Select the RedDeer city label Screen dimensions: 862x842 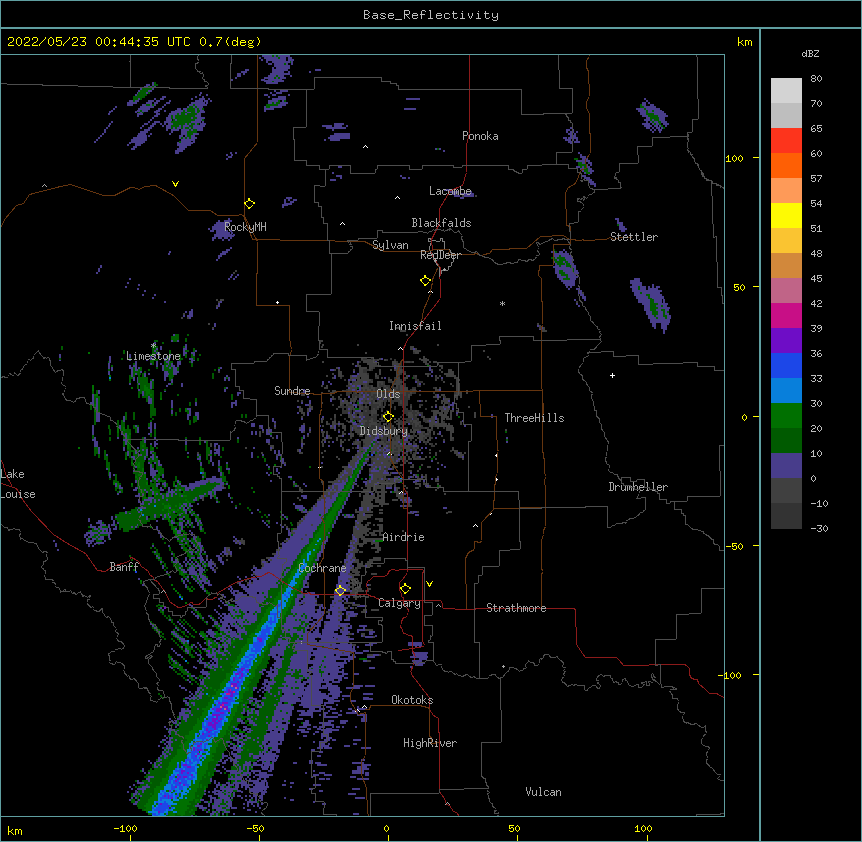(x=440, y=255)
